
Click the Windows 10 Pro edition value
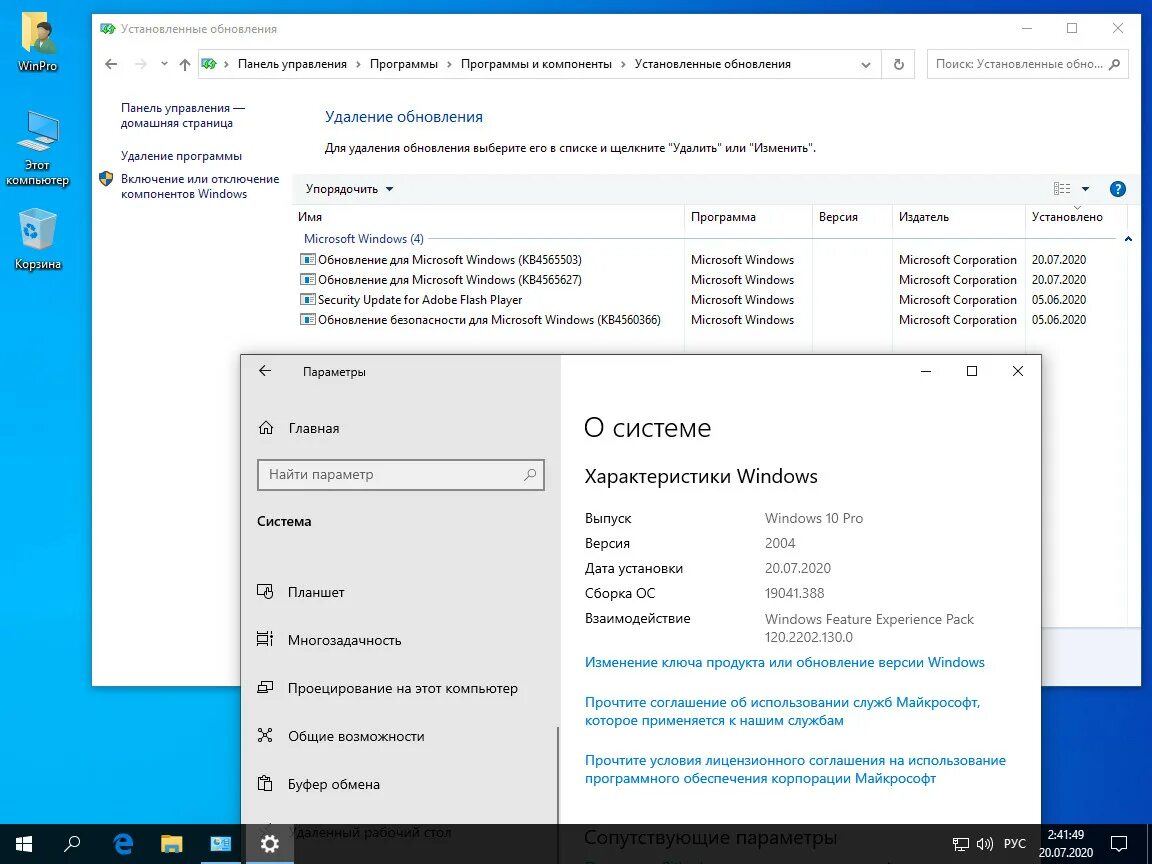(814, 518)
